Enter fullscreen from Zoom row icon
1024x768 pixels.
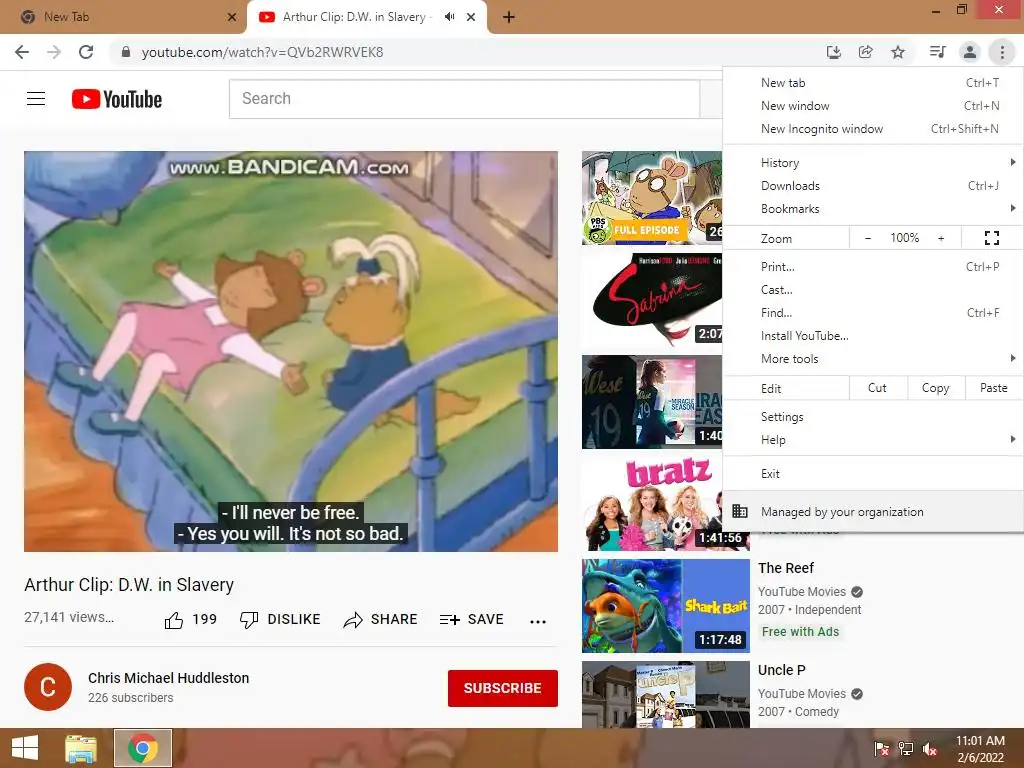pos(991,238)
